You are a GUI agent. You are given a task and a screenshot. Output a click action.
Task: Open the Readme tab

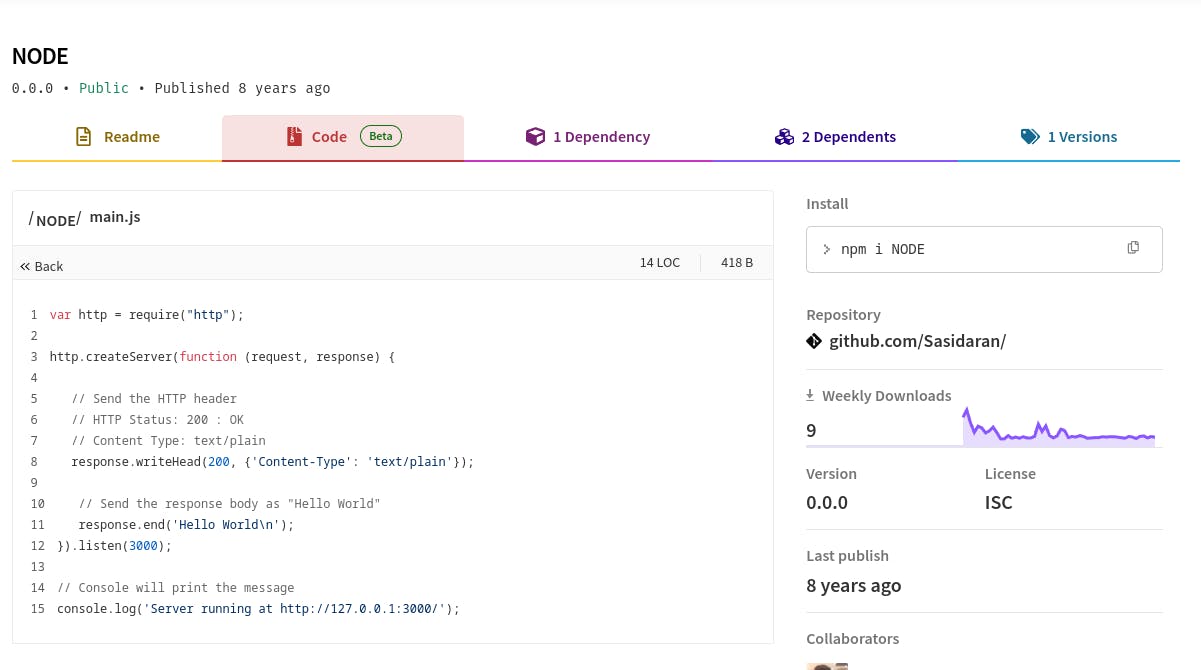point(131,137)
